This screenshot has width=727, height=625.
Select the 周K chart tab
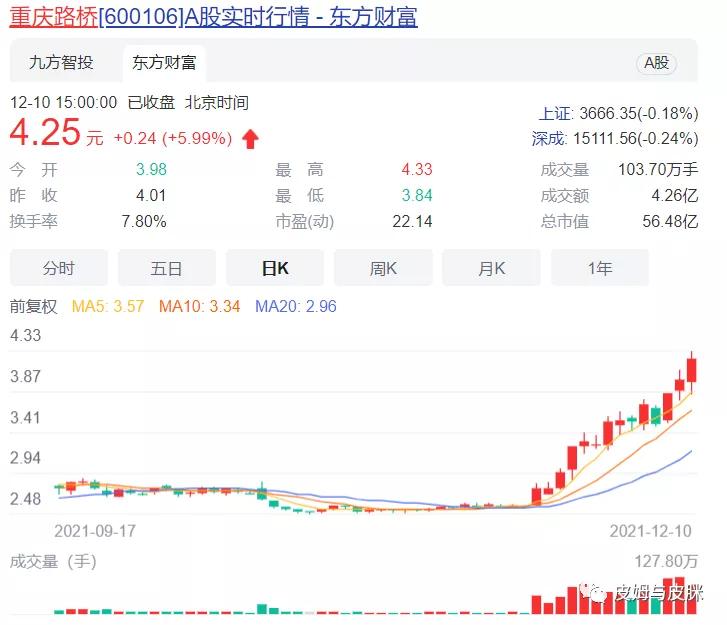coord(383,268)
